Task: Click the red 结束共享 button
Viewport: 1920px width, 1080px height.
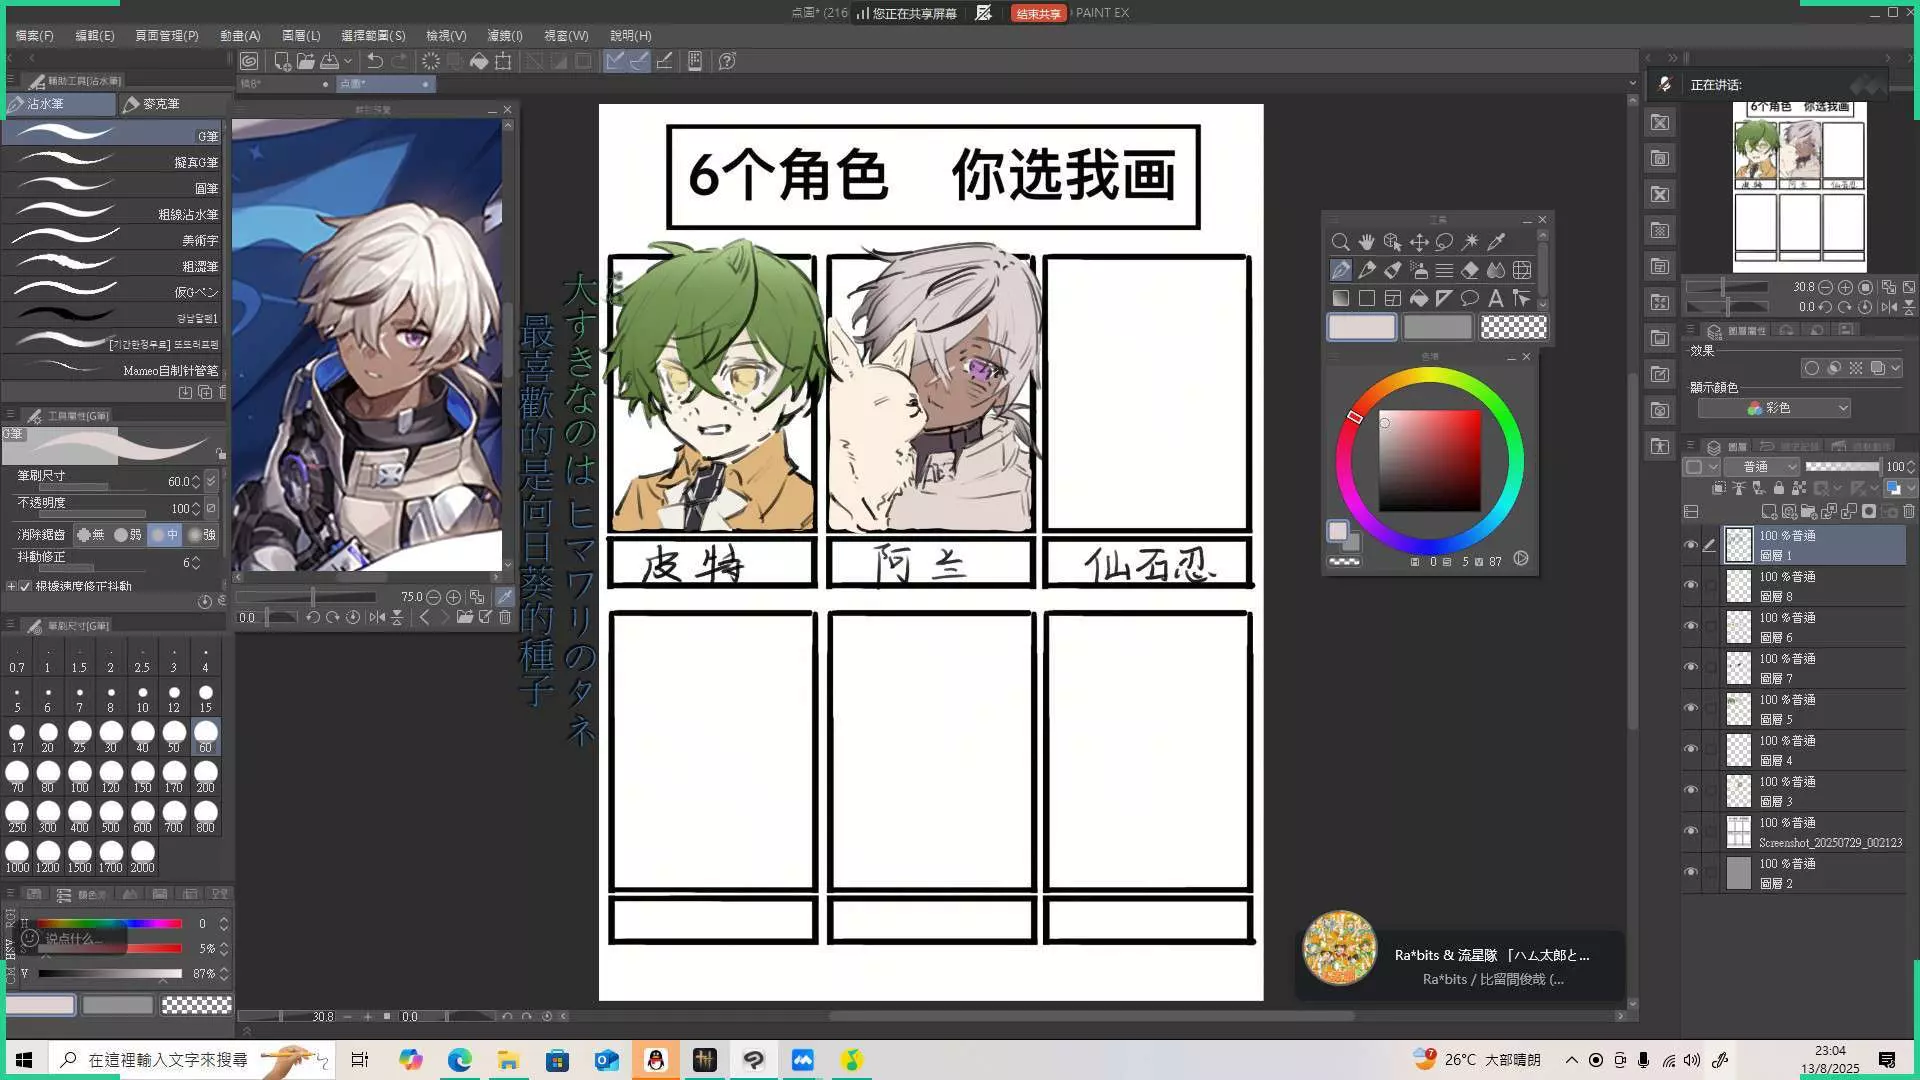Action: pyautogui.click(x=1037, y=13)
